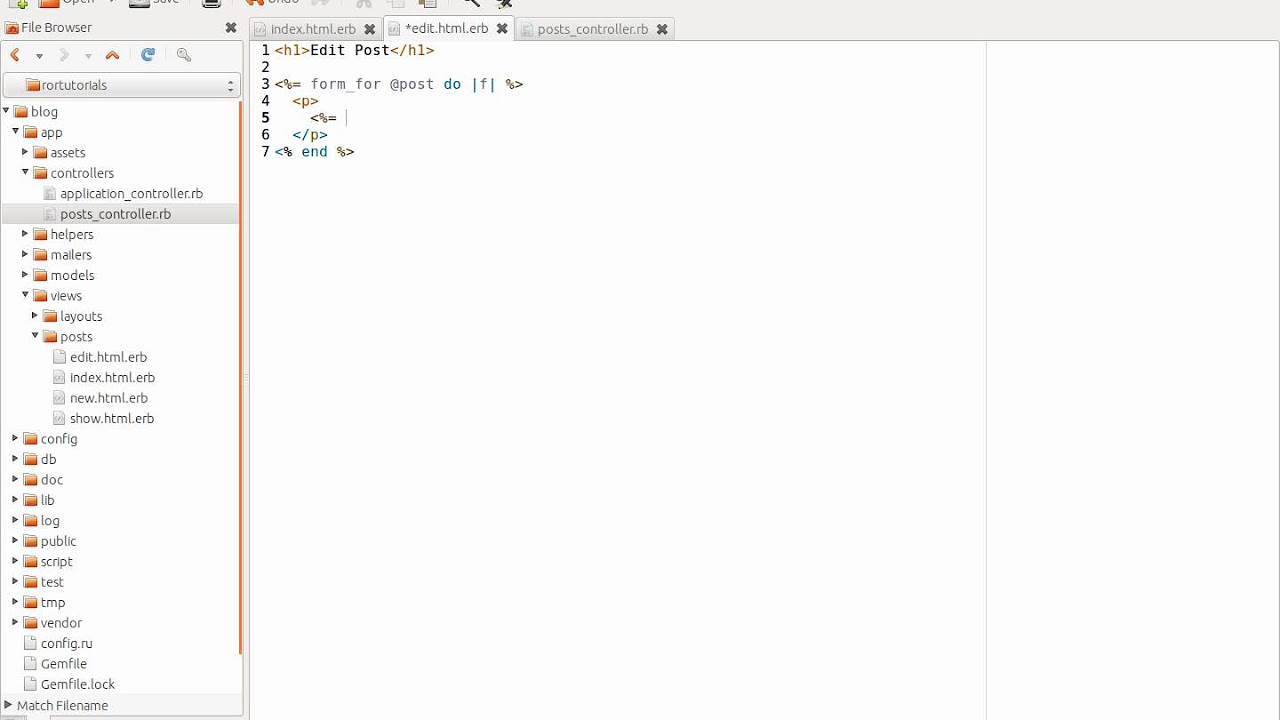1280x720 pixels.
Task: Close the File Browser panel
Action: tap(231, 28)
